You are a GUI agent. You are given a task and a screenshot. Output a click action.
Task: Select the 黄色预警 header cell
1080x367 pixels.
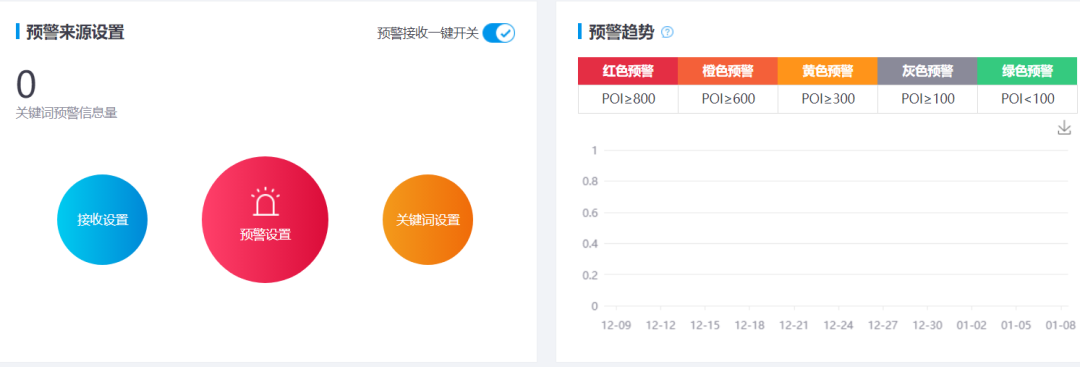tap(828, 70)
